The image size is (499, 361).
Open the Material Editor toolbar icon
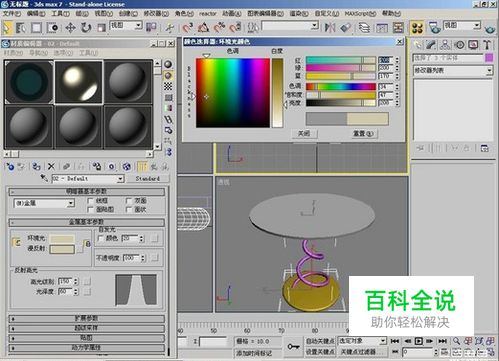(x=416, y=28)
